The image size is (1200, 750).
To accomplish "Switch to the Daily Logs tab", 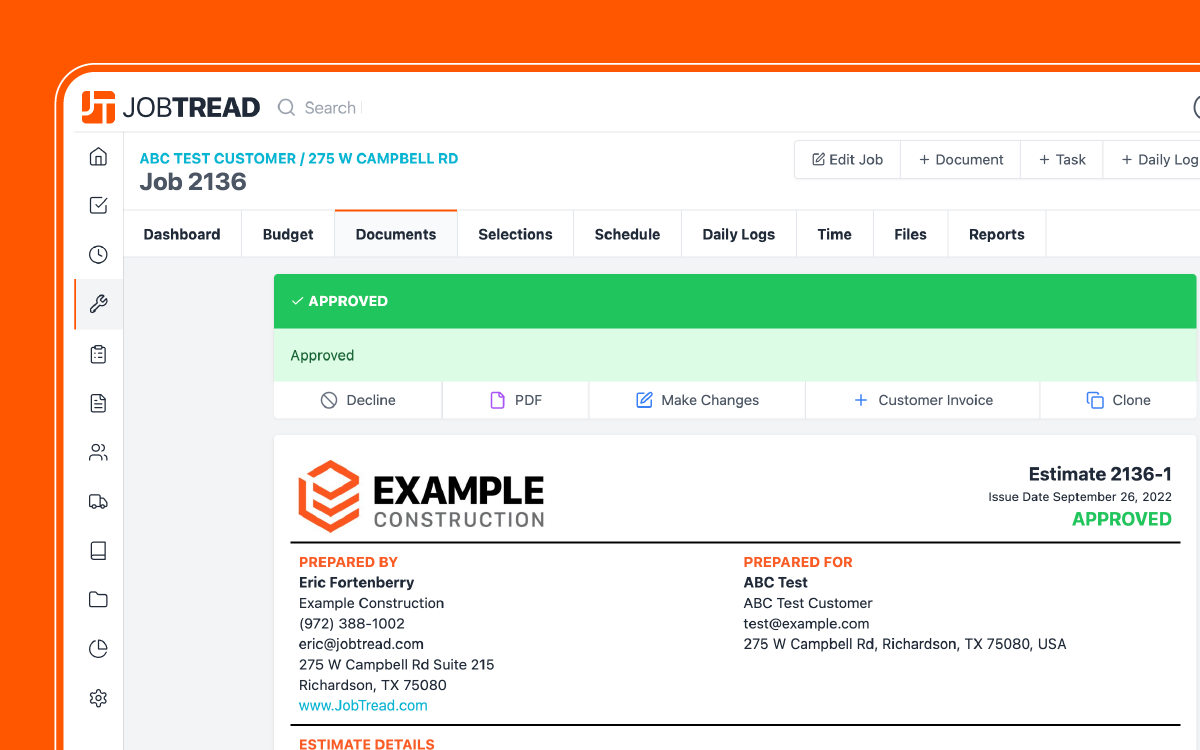I will pos(738,233).
